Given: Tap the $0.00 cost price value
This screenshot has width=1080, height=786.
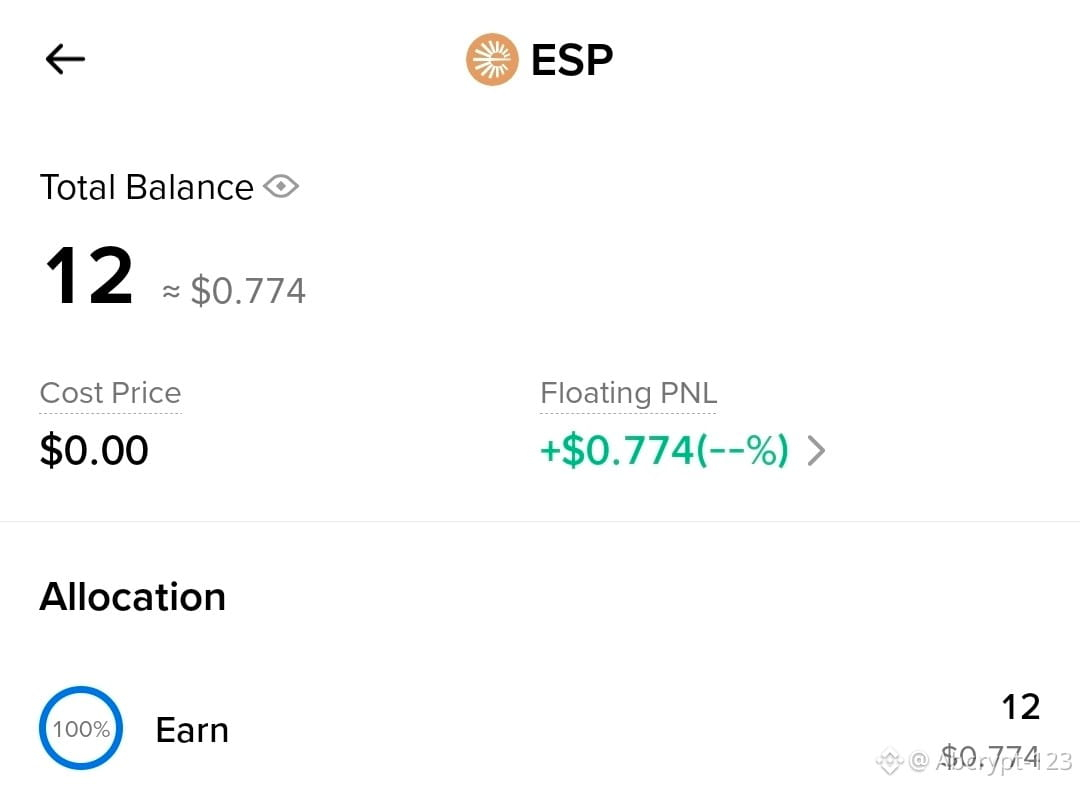Looking at the screenshot, I should click(x=94, y=451).
